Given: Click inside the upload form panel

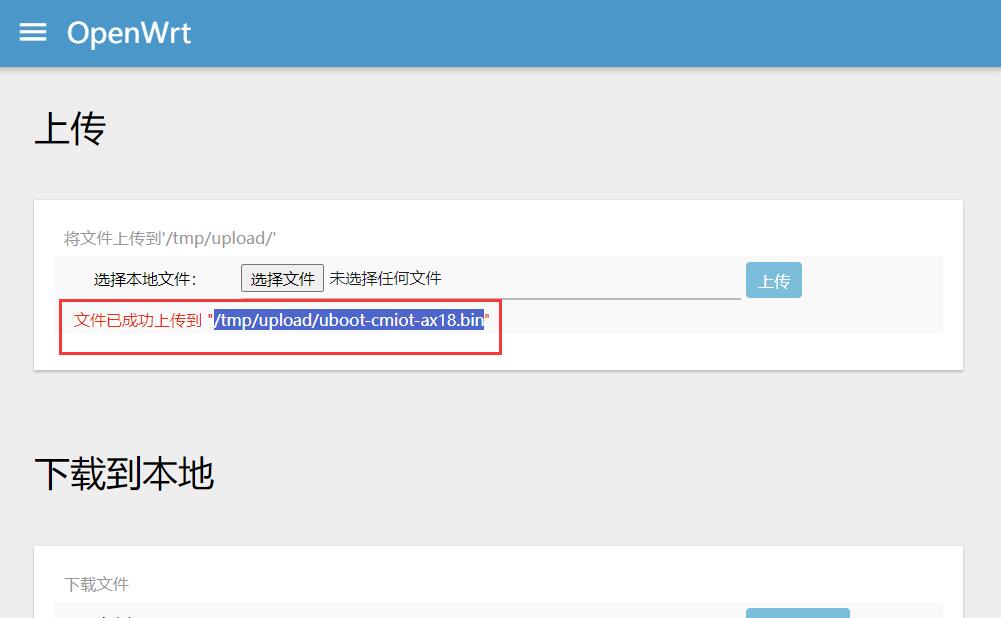Looking at the screenshot, I should click(600, 220).
